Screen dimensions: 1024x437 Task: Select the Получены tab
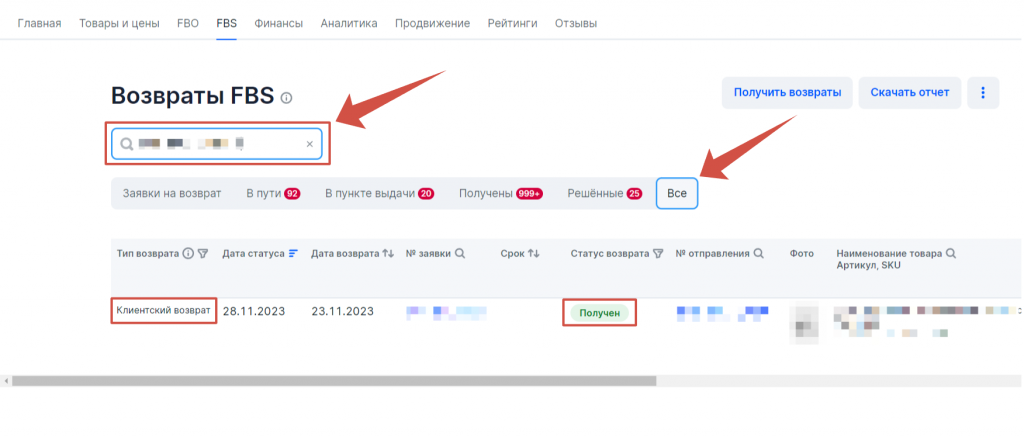[500, 193]
